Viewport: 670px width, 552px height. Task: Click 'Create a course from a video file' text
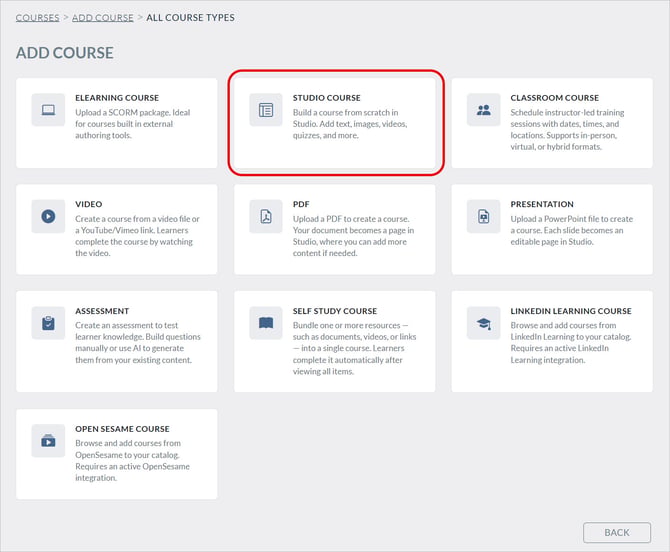point(137,236)
